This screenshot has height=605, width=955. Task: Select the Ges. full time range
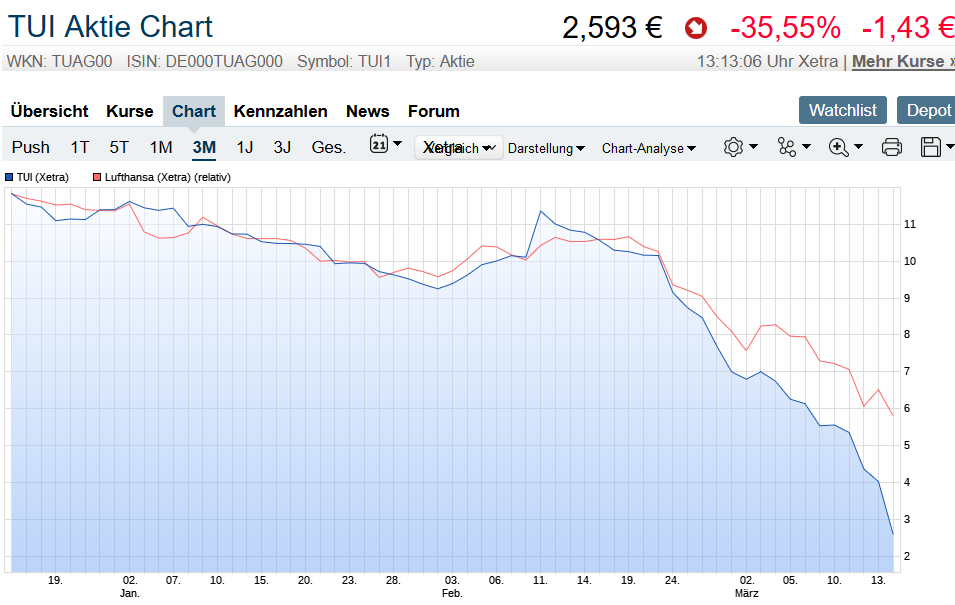click(x=329, y=147)
